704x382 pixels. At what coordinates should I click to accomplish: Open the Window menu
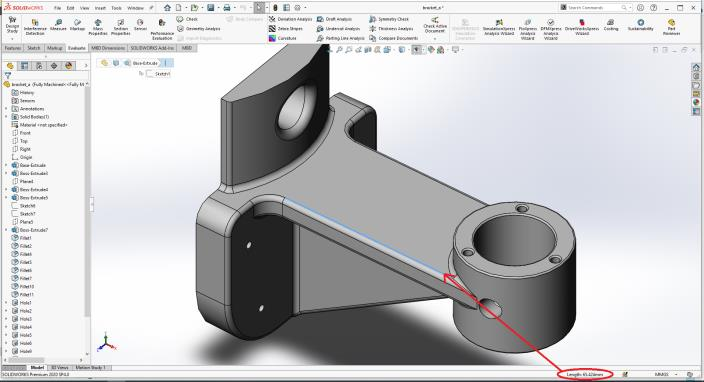click(x=135, y=8)
